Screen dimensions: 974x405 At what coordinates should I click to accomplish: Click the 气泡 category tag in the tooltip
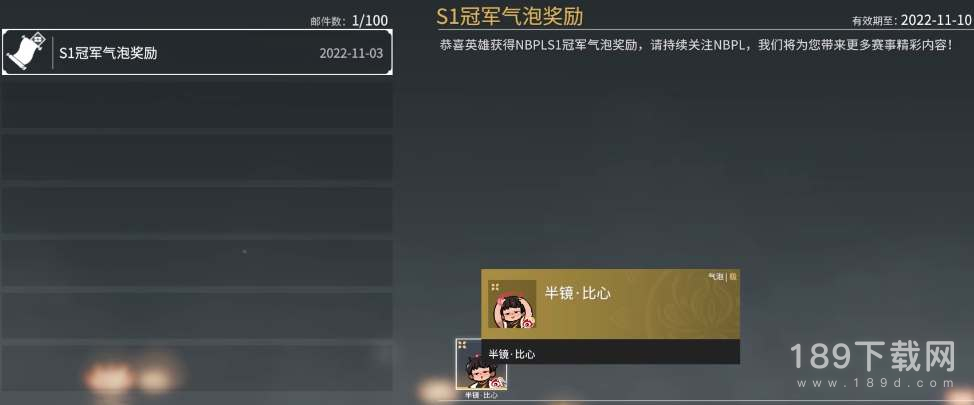716,276
